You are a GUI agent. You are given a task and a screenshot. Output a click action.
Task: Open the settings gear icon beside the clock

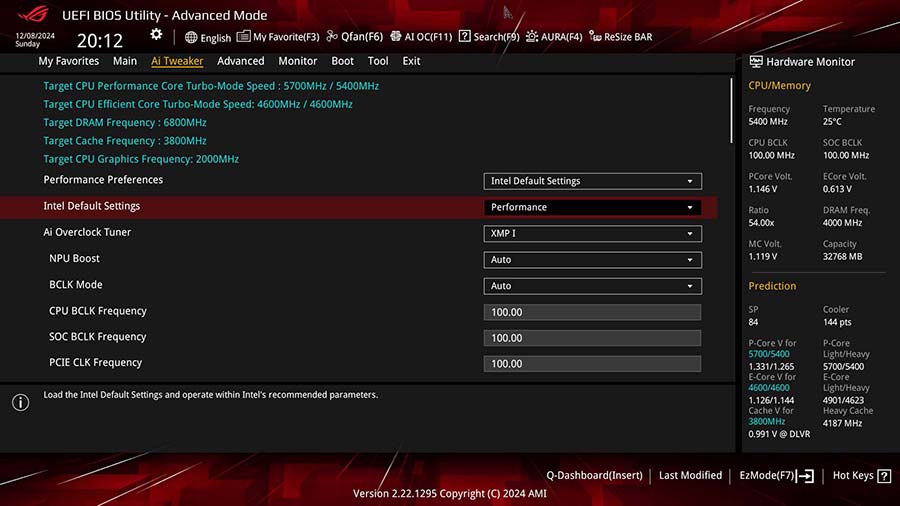(x=156, y=34)
